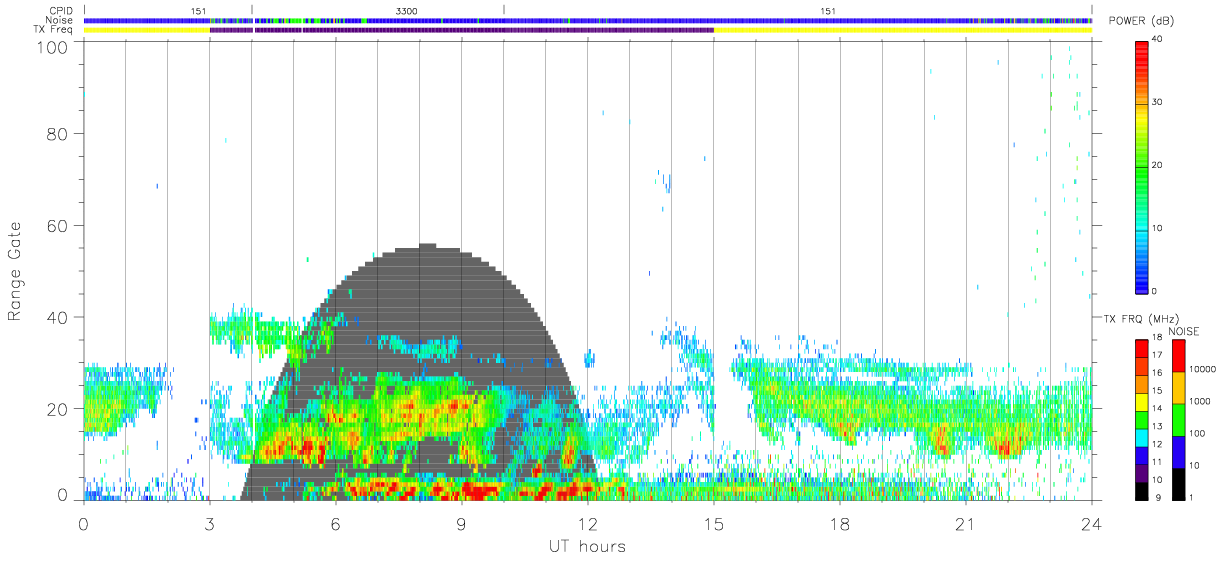Click the blue bottom of the power colorbar
Image resolution: width=1228 pixels, height=567 pixels.
(x=1141, y=285)
